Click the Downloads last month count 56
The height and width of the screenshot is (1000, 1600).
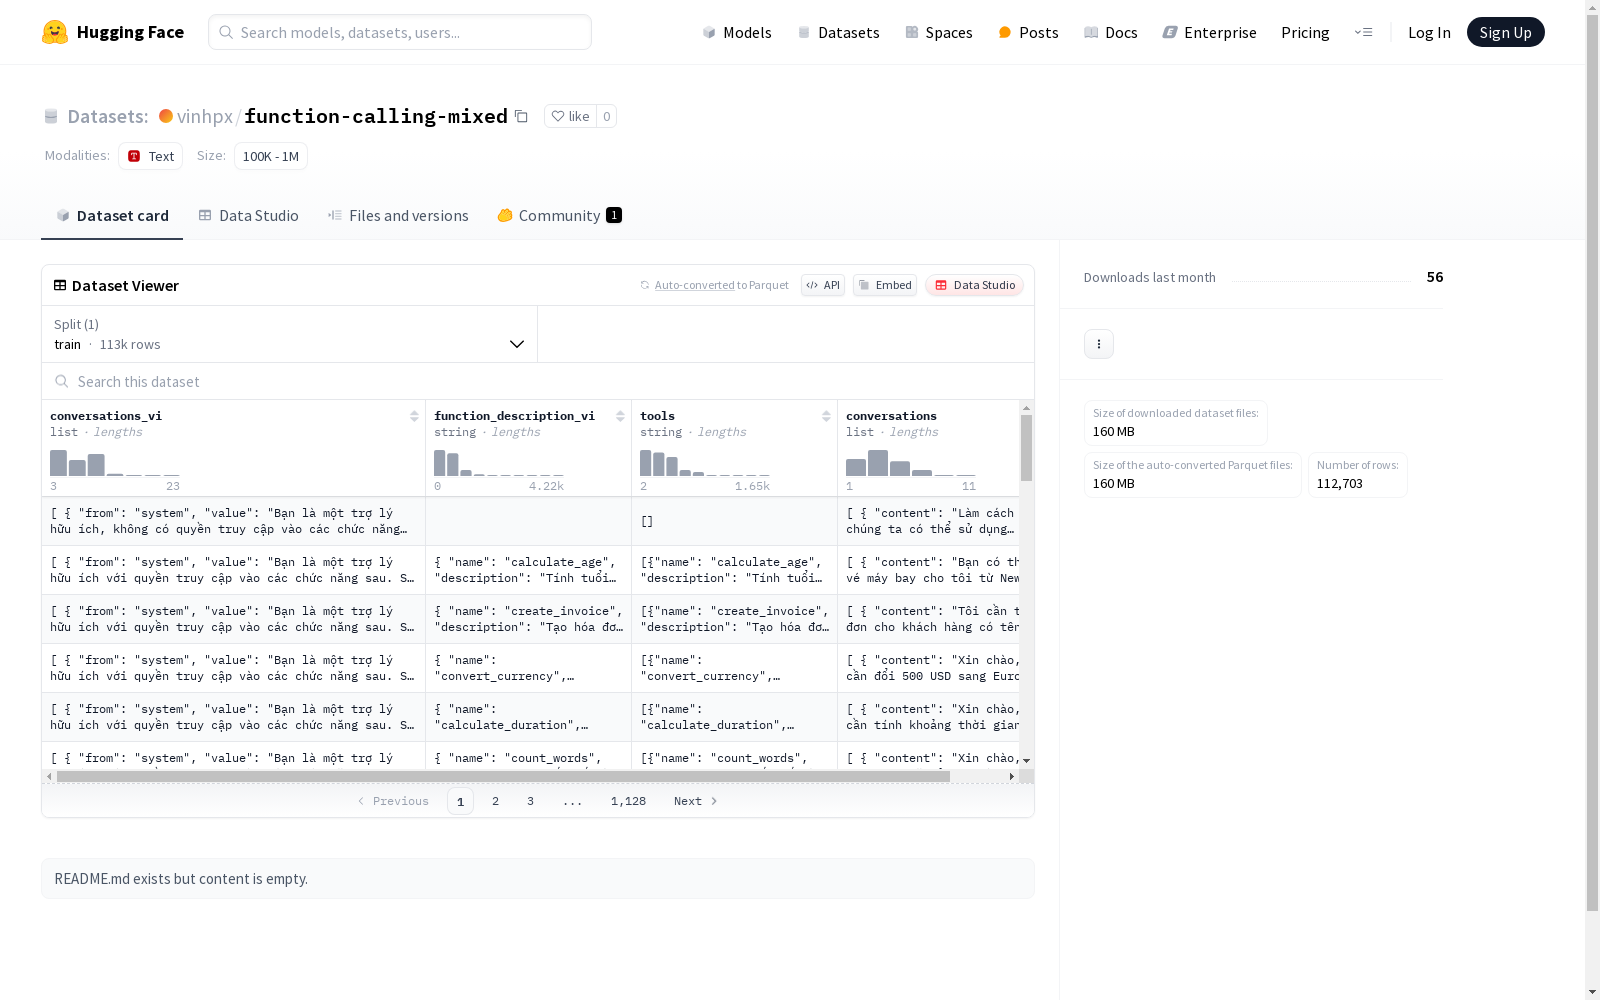point(1435,277)
